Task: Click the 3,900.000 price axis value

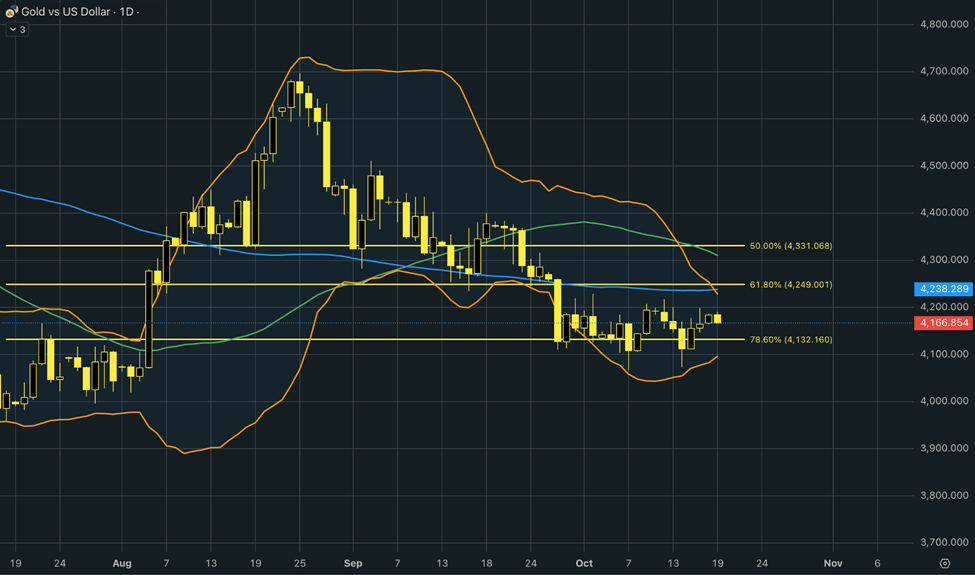Action: tap(944, 448)
